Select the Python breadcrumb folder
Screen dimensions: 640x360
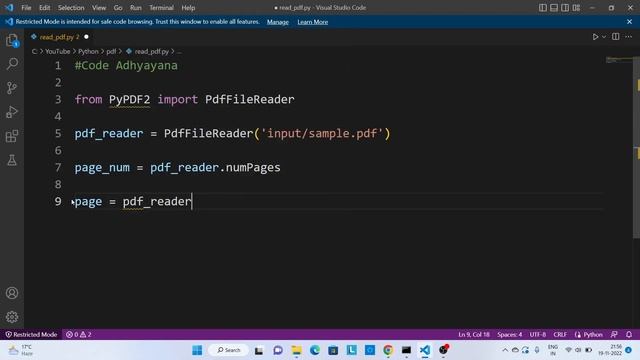tap(88, 51)
